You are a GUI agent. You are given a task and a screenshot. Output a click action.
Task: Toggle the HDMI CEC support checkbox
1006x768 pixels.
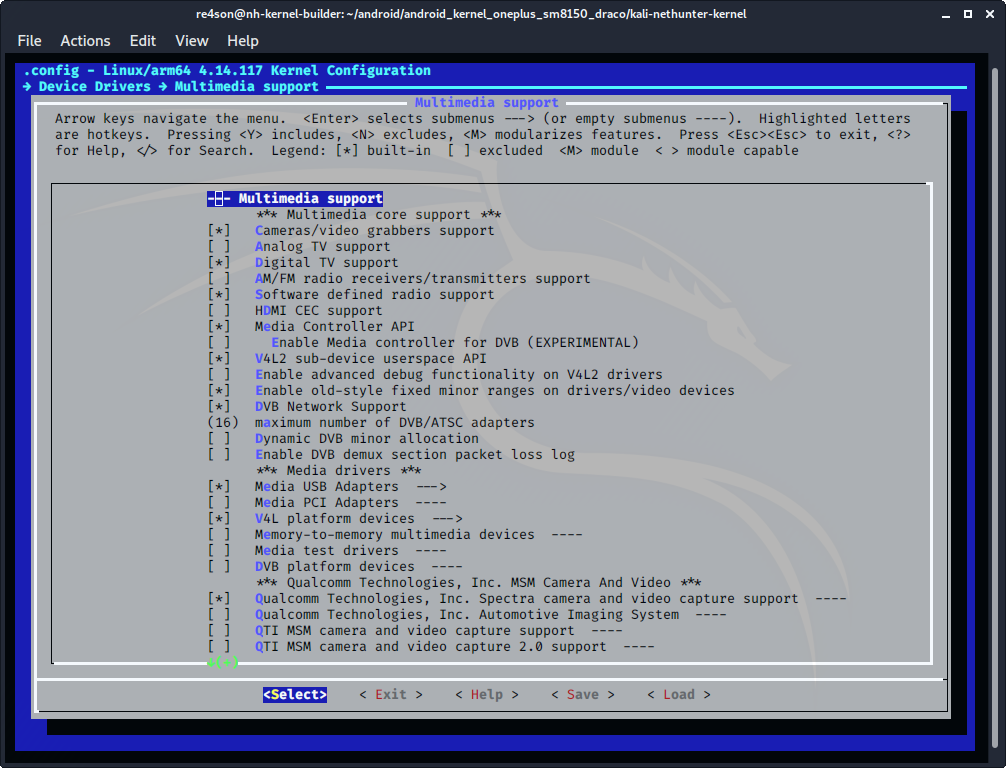click(219, 311)
